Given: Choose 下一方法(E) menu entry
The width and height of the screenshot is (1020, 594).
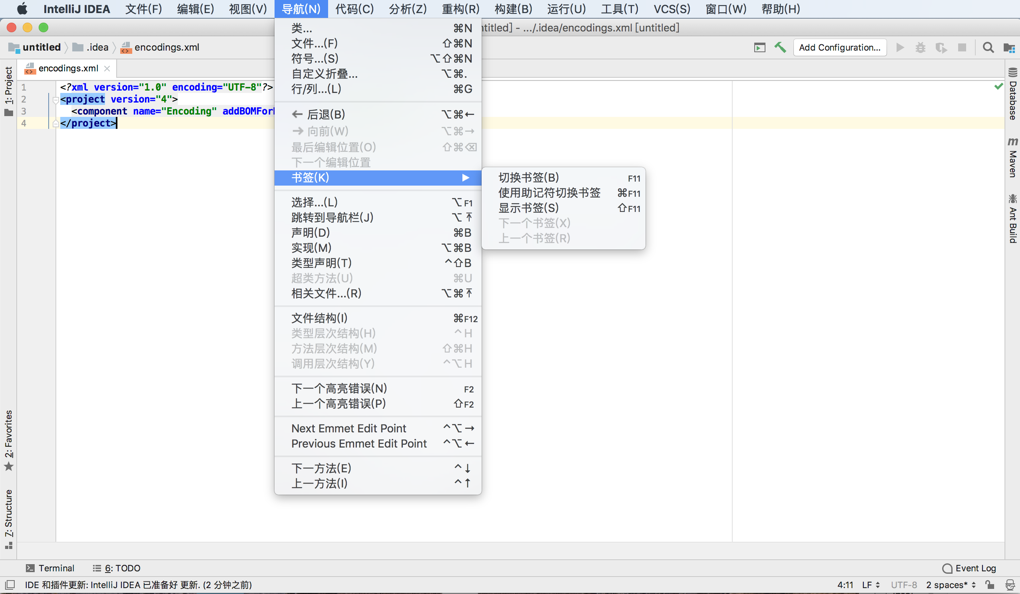Looking at the screenshot, I should pos(378,468).
